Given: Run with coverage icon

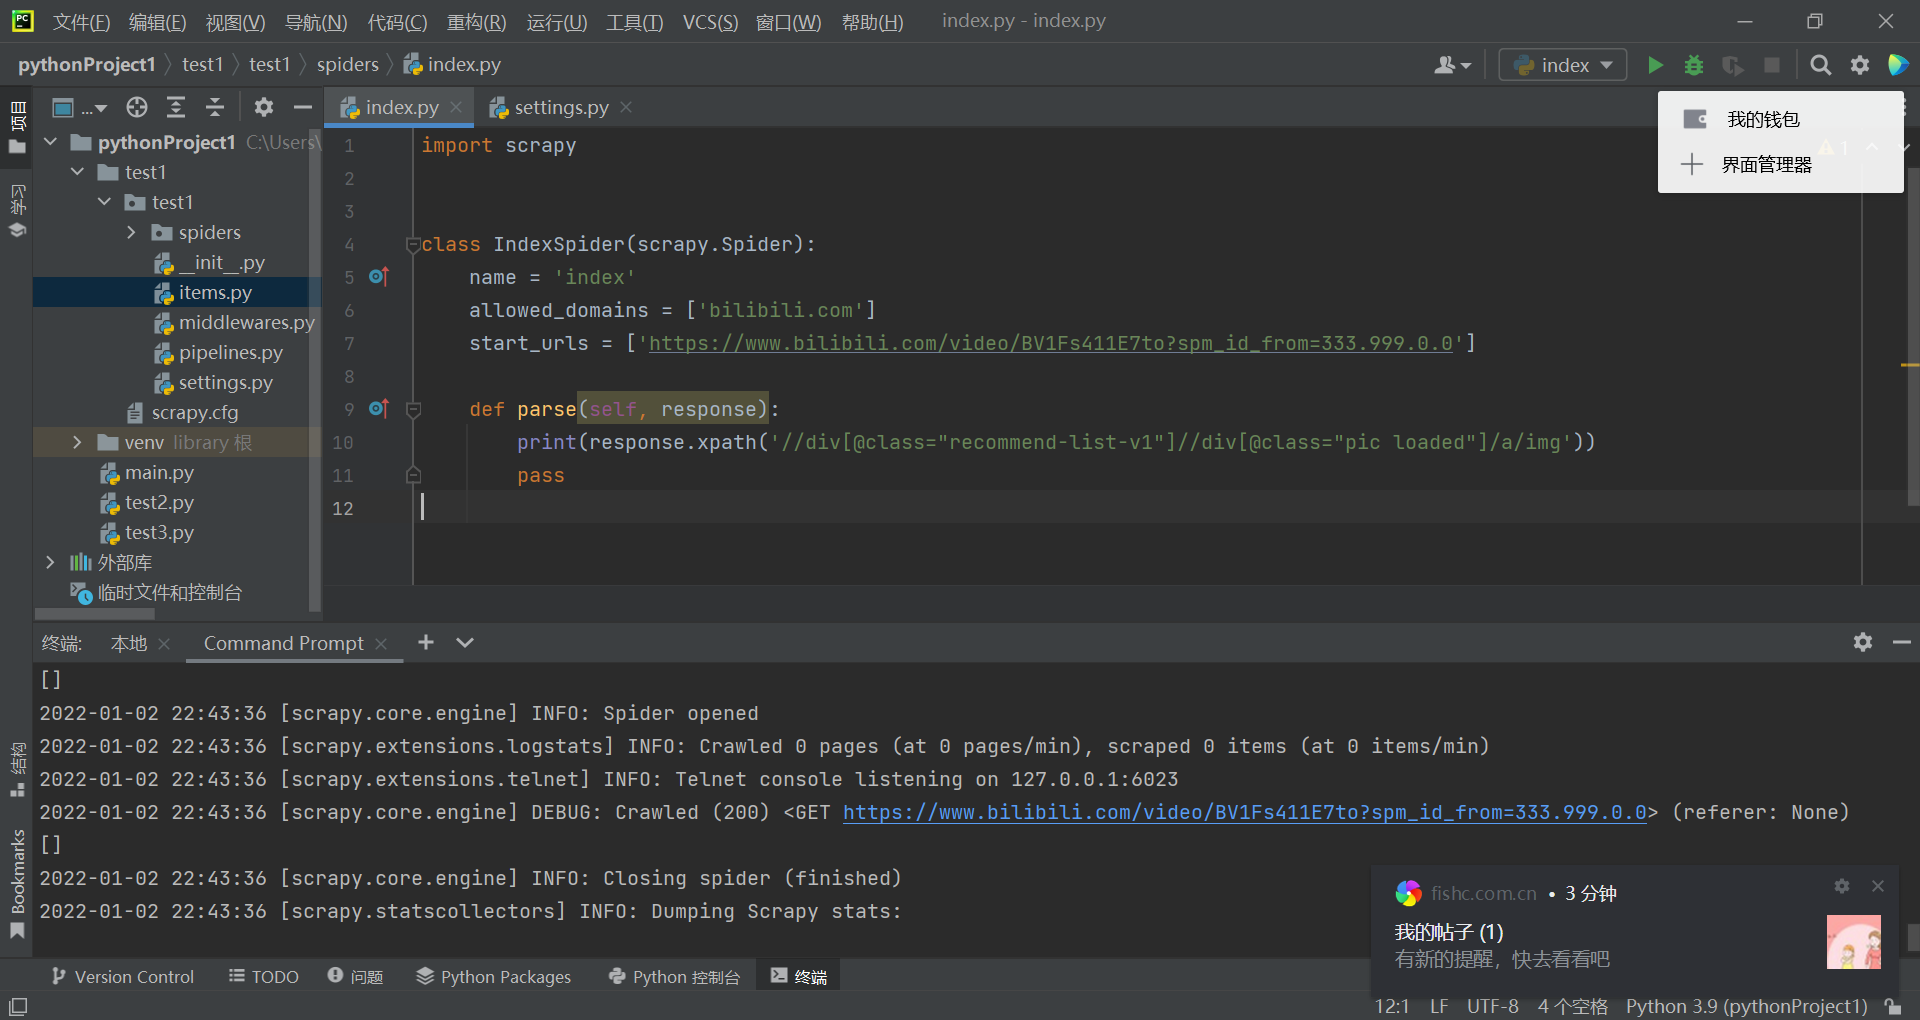Looking at the screenshot, I should tap(1733, 65).
